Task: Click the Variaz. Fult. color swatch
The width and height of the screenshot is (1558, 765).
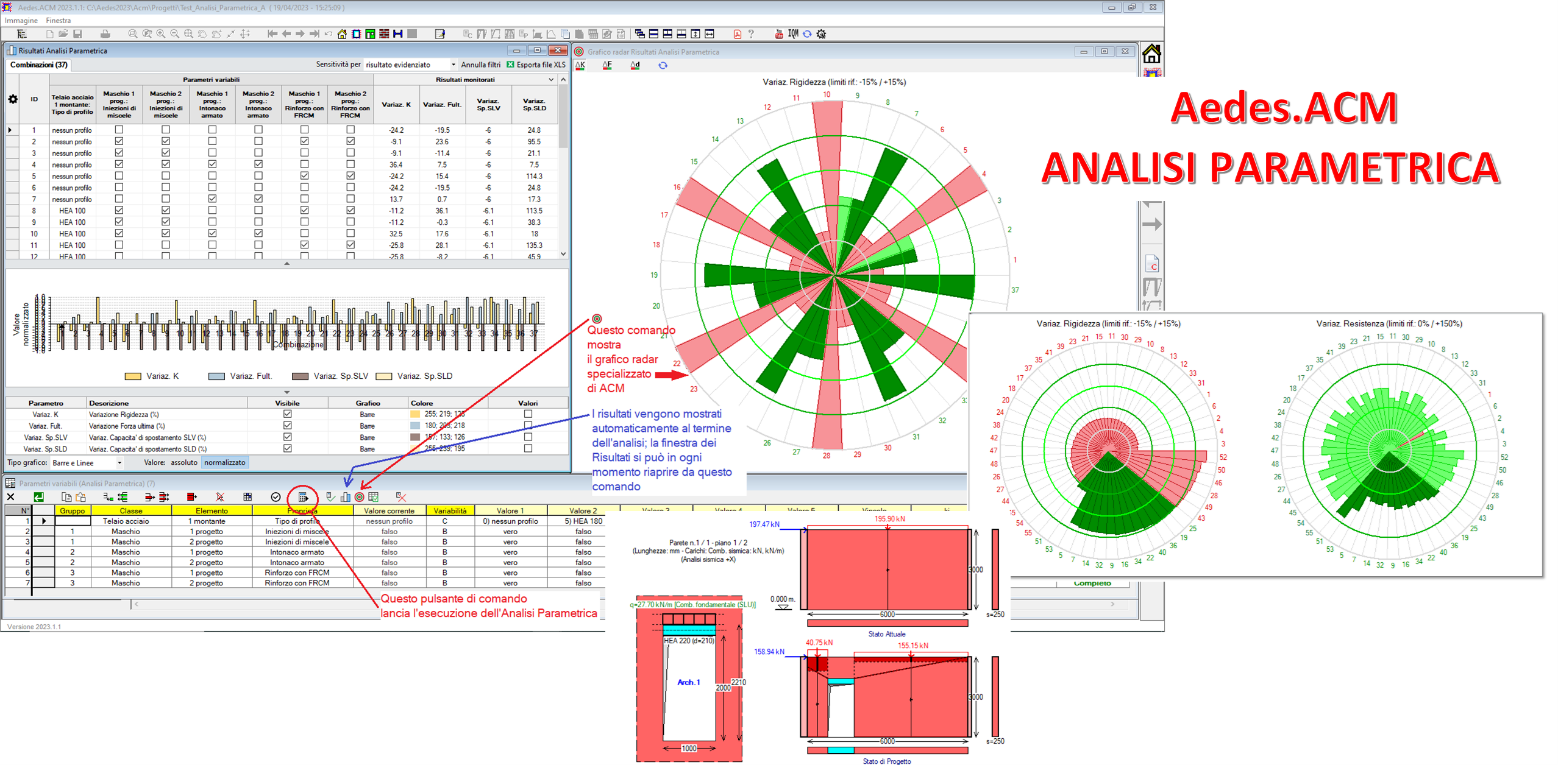Action: click(417, 425)
